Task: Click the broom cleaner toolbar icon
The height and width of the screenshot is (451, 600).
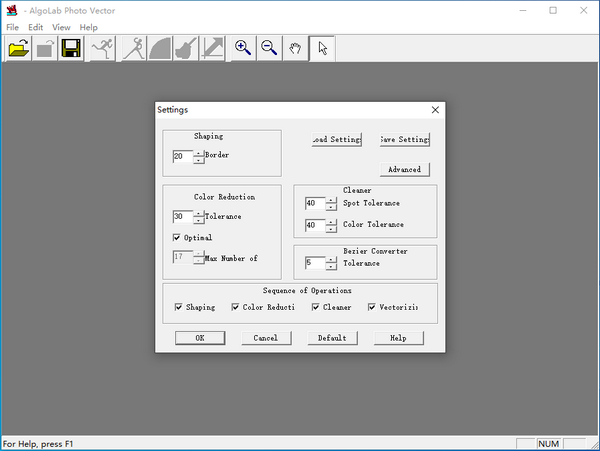Action: point(185,48)
